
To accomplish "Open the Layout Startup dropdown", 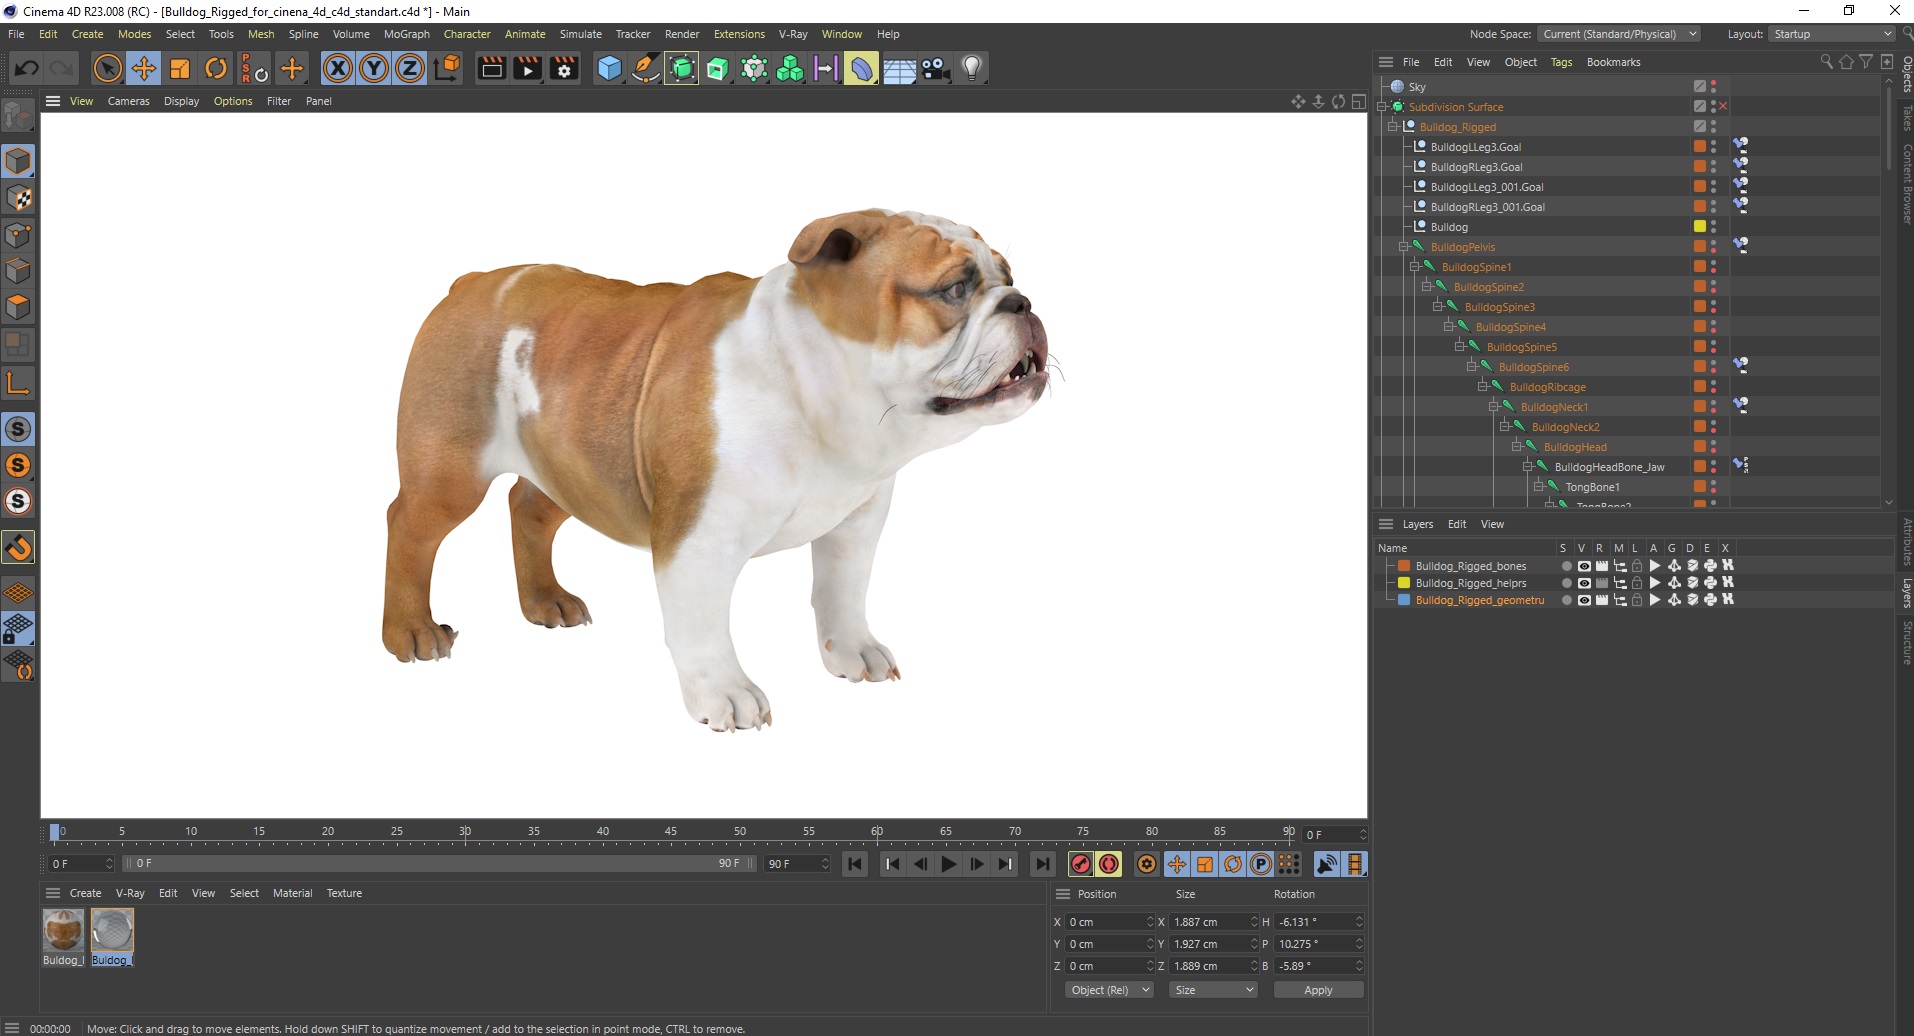I will (x=1831, y=34).
